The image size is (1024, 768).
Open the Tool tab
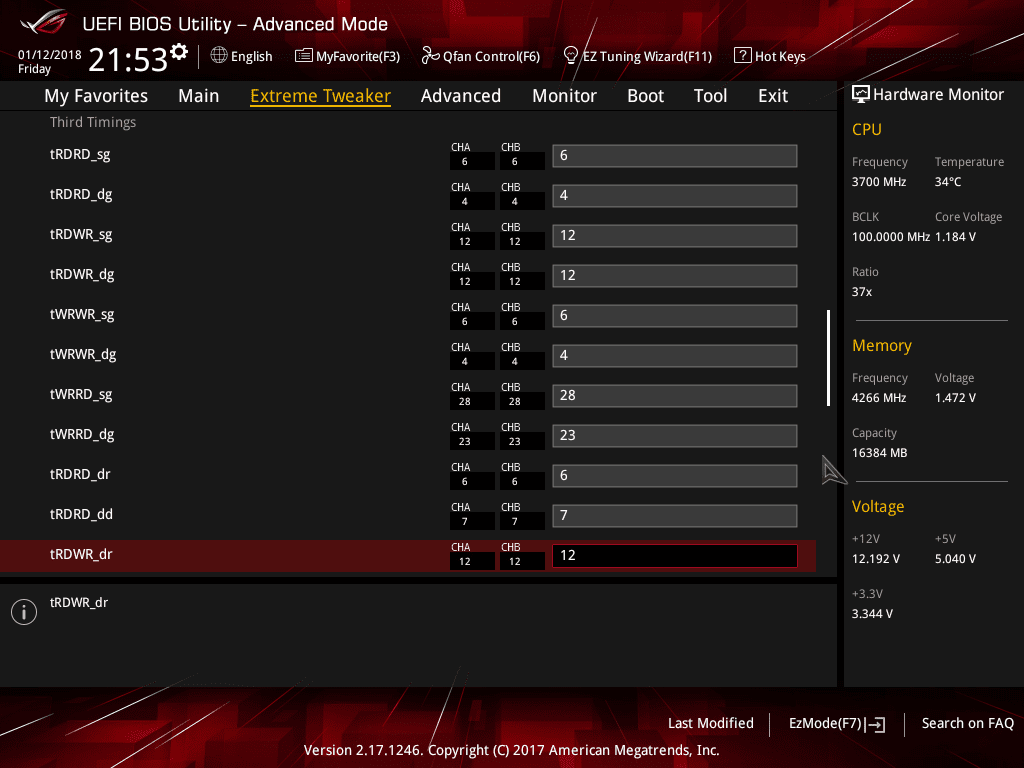(711, 96)
